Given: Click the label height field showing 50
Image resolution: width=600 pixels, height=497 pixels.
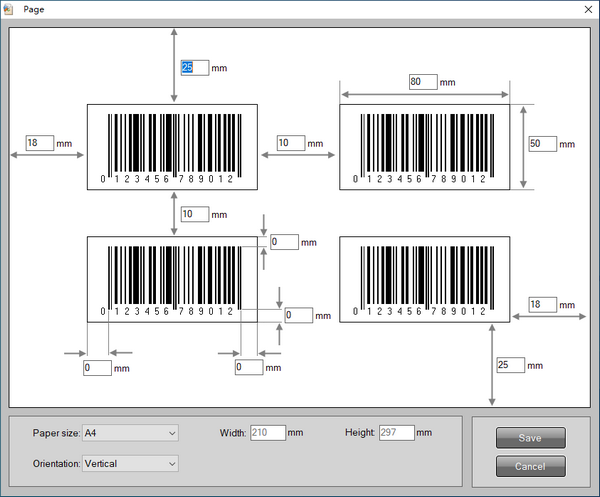Looking at the screenshot, I should 541,144.
